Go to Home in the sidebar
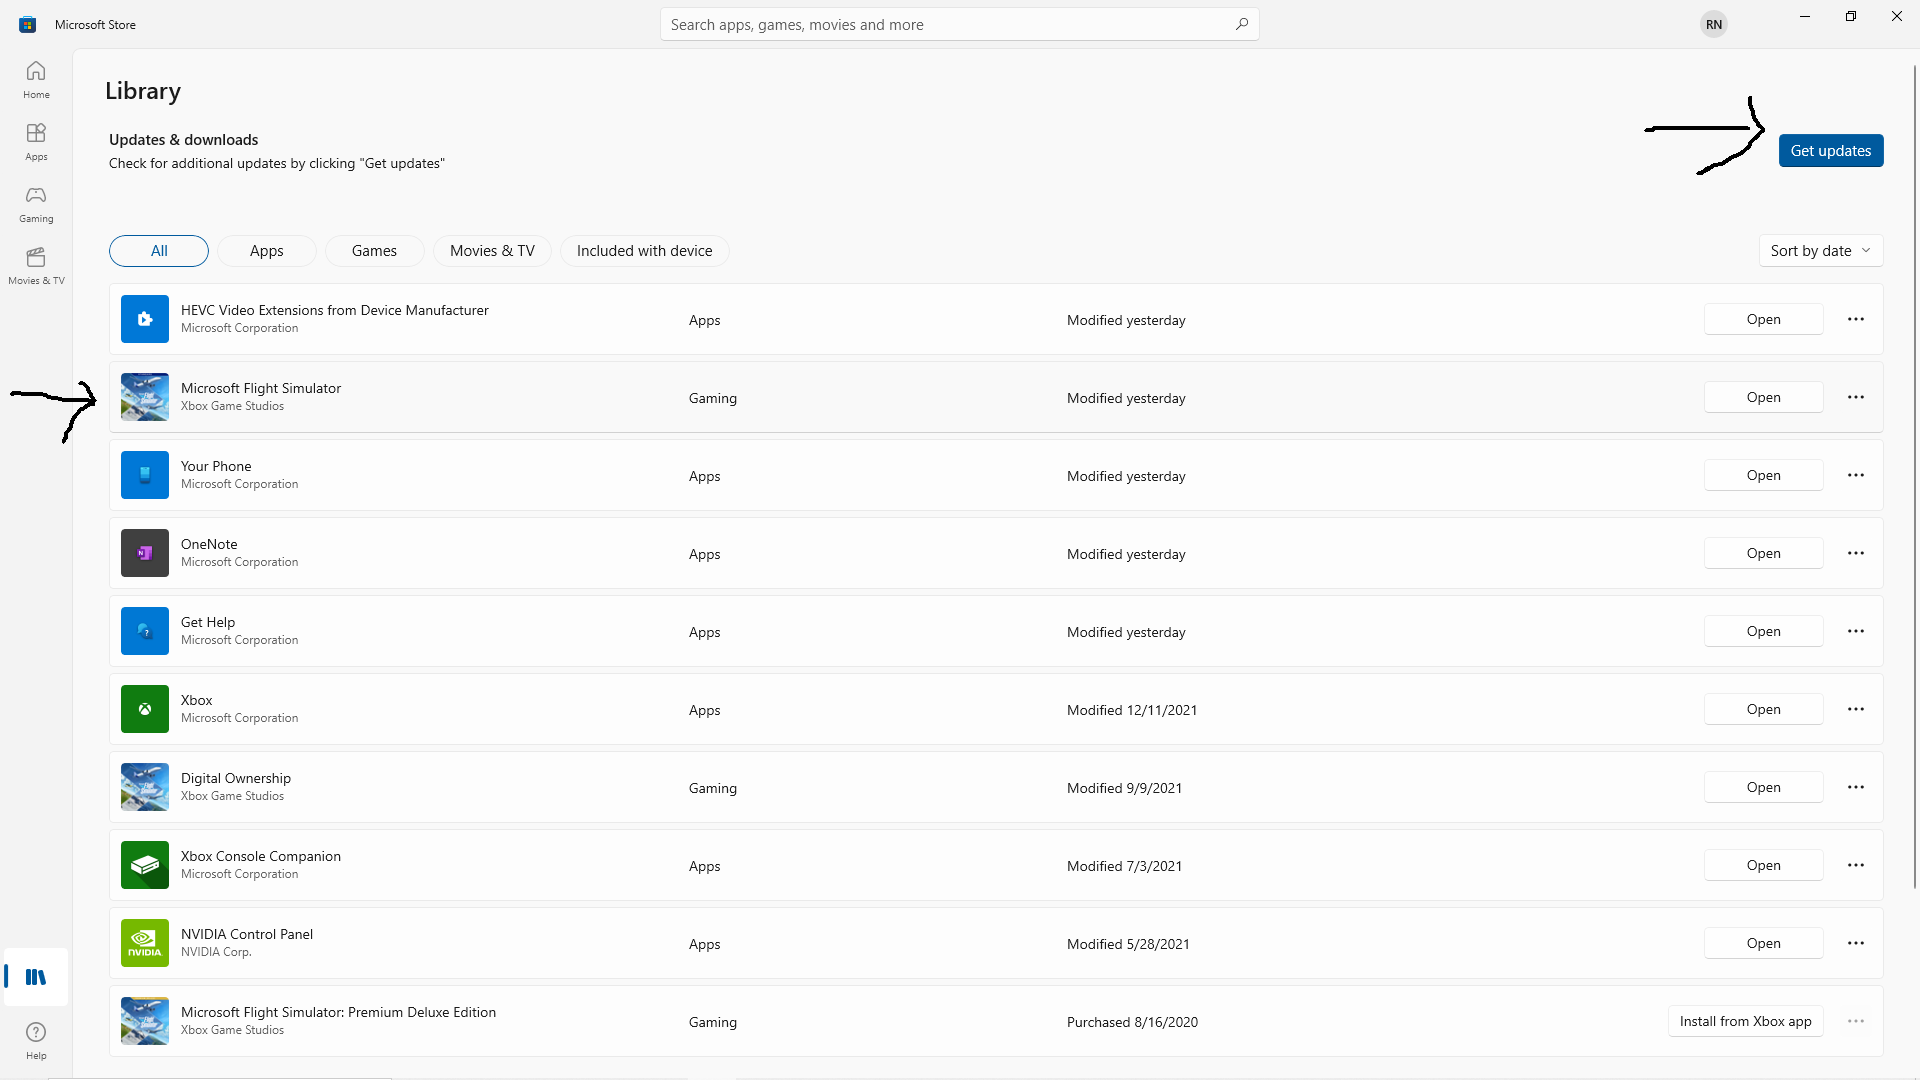This screenshot has width=1920, height=1080. 36,80
